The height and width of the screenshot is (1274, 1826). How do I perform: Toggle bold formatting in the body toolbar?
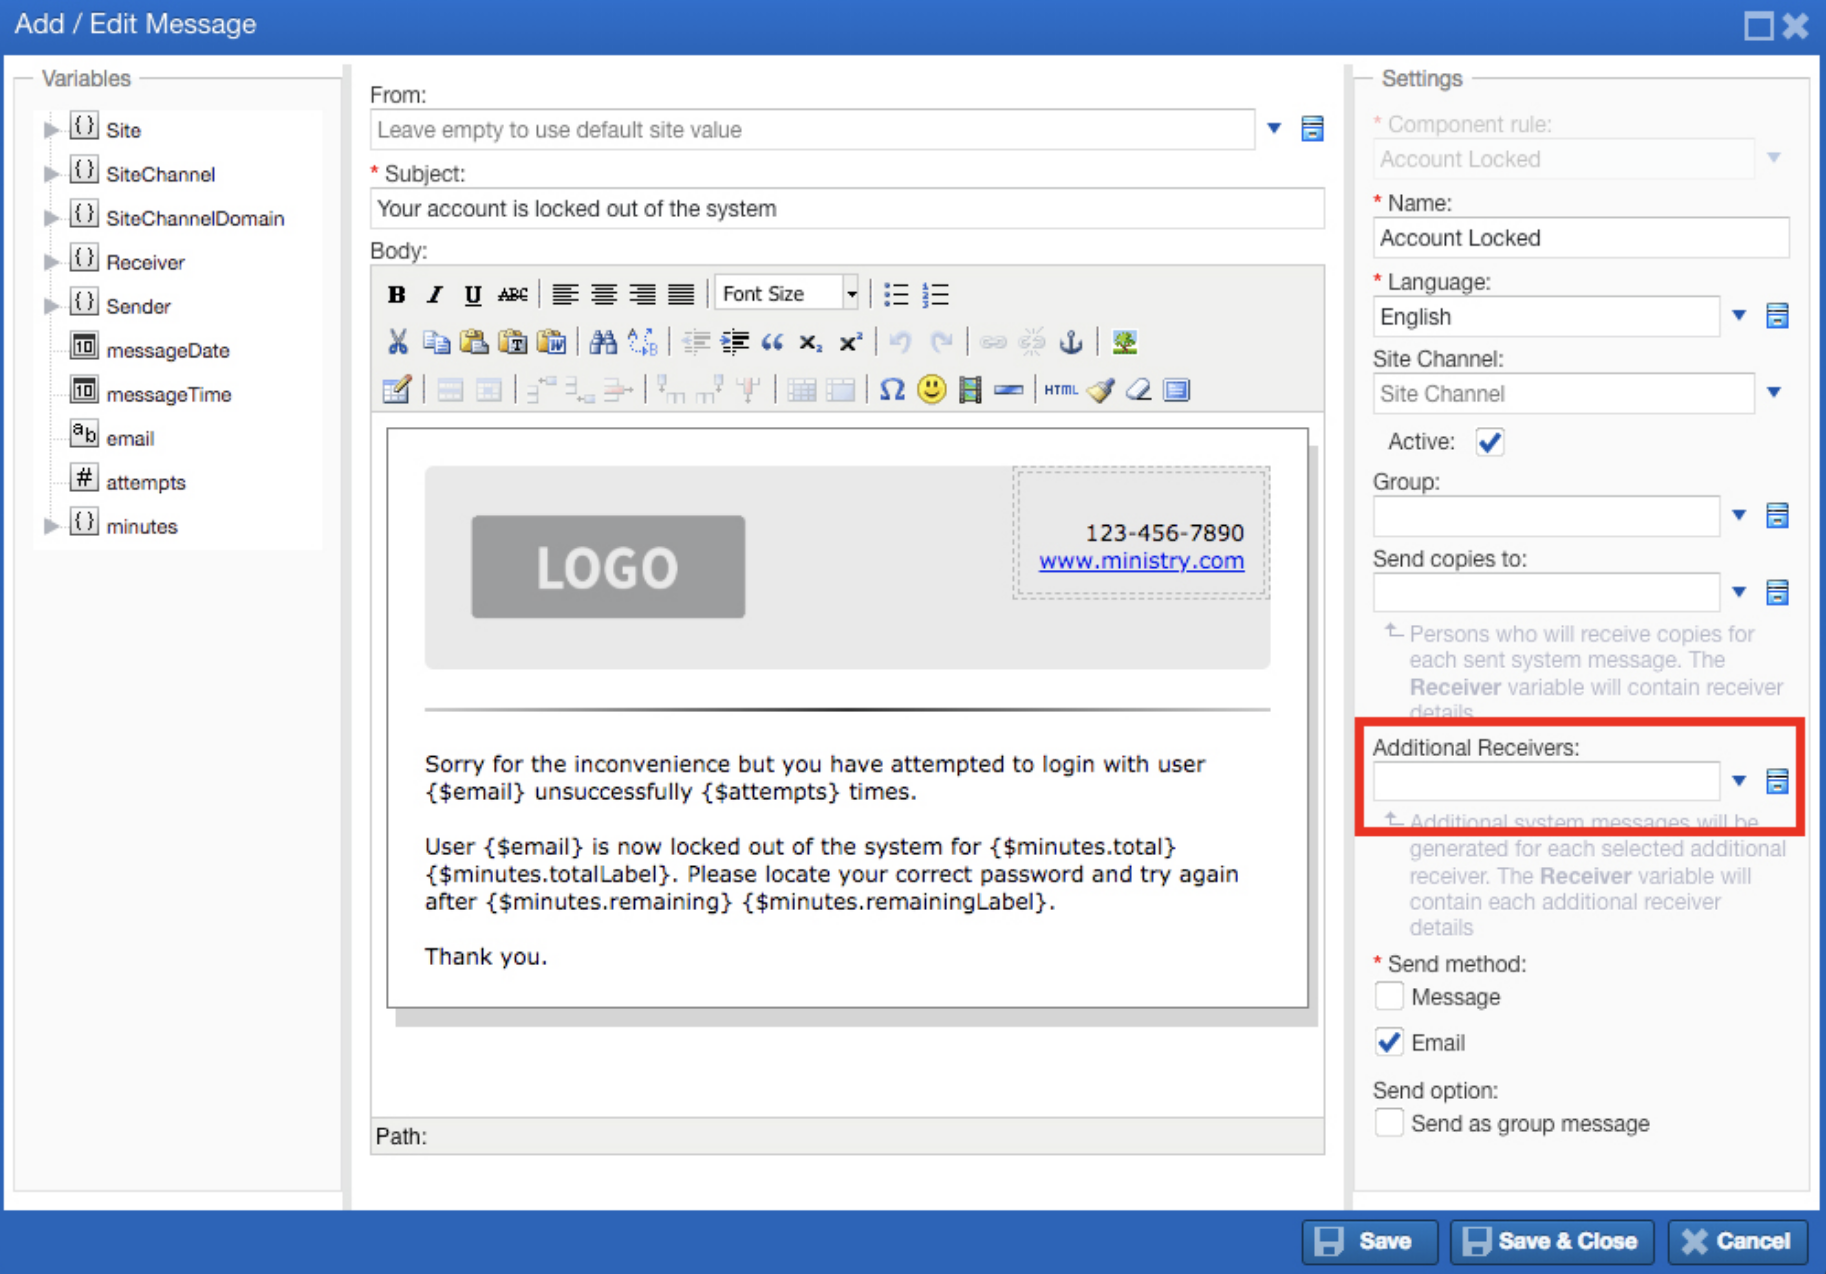(396, 294)
